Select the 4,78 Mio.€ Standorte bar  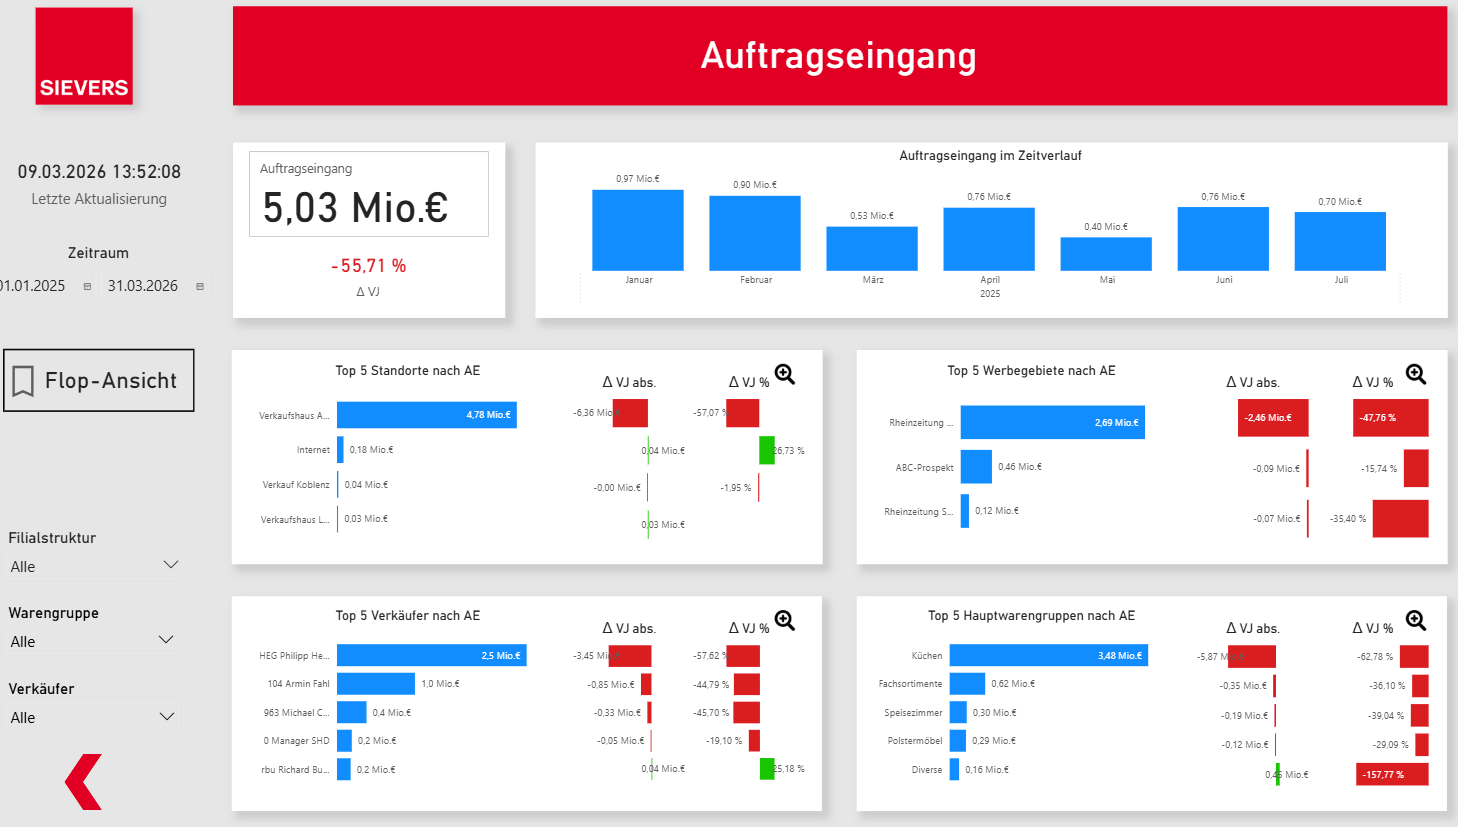[x=427, y=415]
